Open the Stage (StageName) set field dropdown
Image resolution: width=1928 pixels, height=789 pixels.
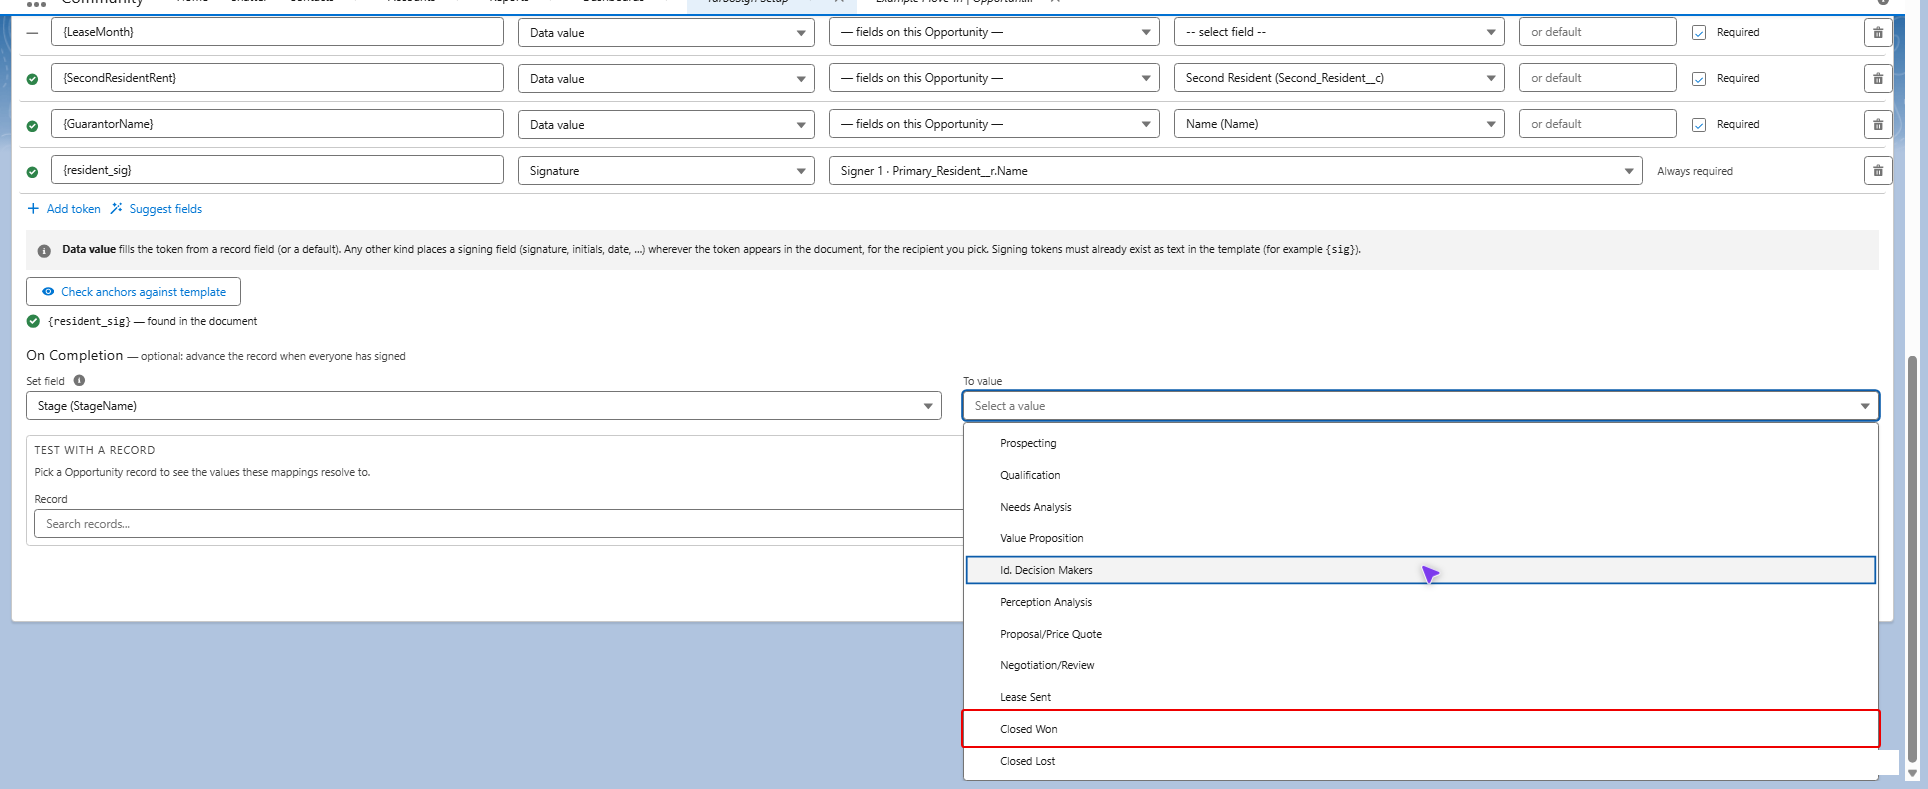click(x=484, y=405)
